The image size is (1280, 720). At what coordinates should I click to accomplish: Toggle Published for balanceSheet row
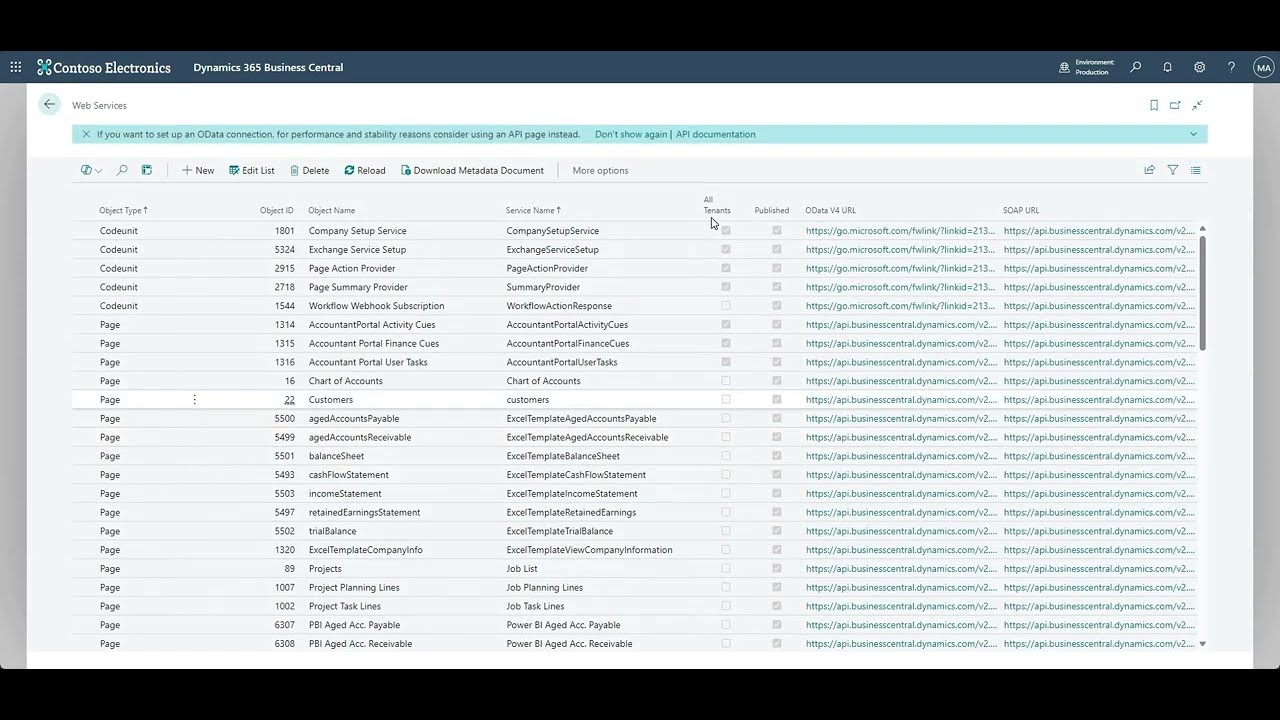(777, 456)
